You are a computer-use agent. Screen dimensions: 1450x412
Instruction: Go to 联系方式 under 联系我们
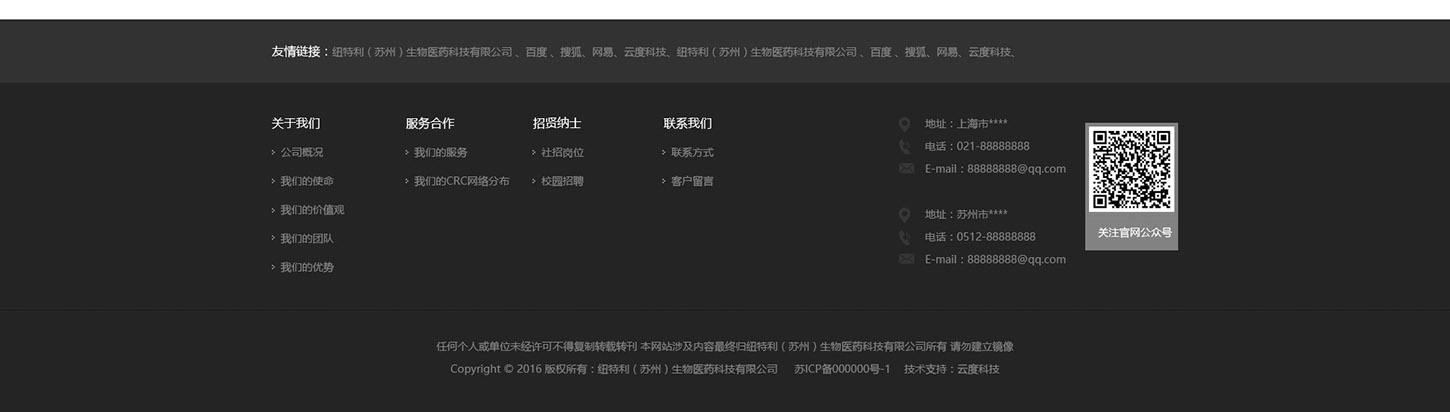point(692,153)
